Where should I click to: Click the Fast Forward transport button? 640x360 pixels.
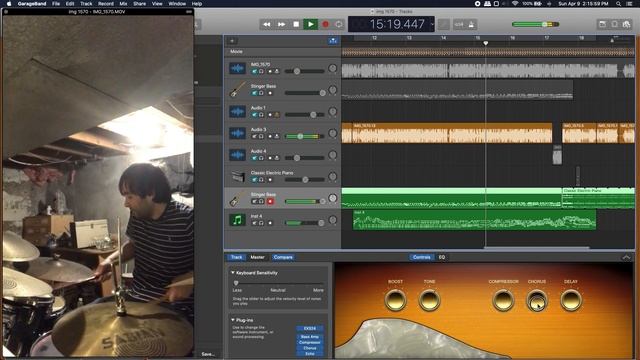click(x=282, y=24)
